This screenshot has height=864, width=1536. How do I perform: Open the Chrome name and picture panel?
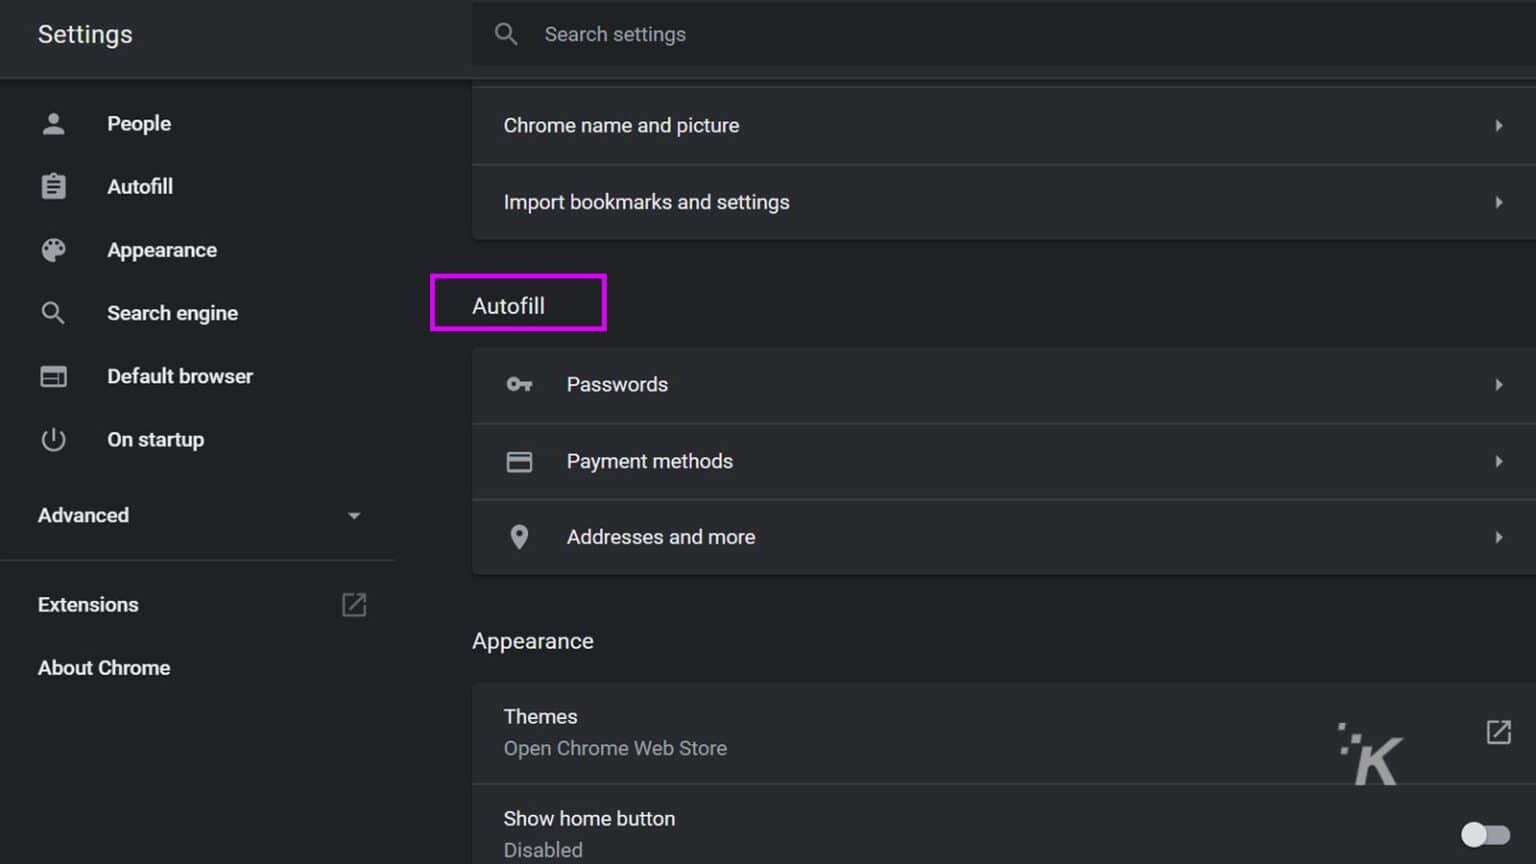tap(1000, 125)
